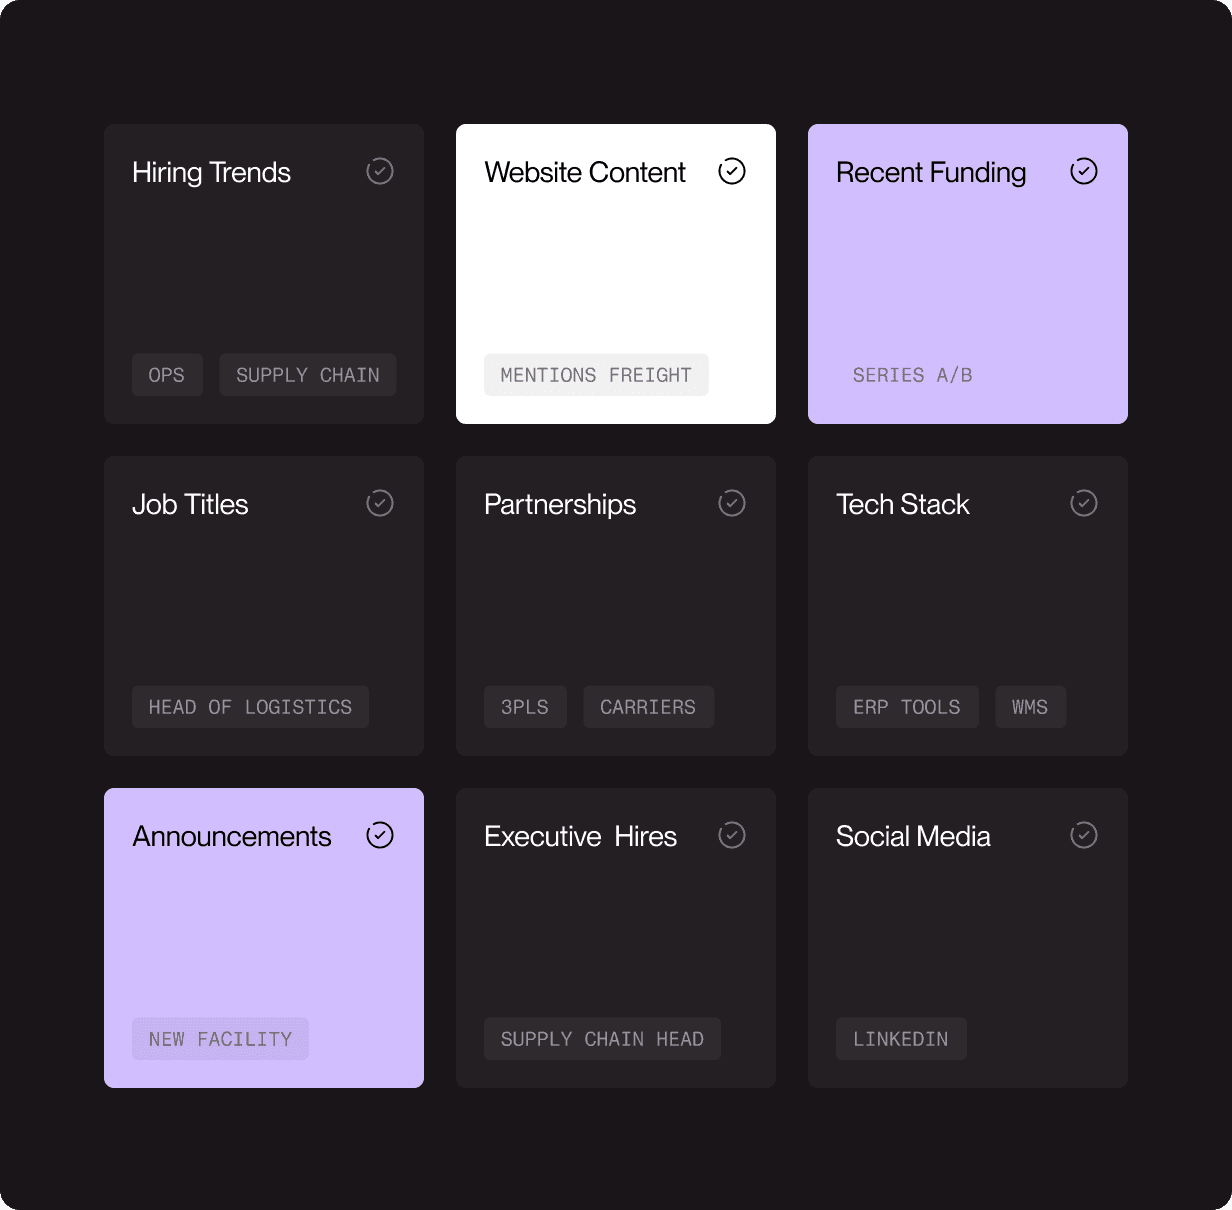Screen dimensions: 1232x1210
Task: Toggle the Recent Funding check circle
Action: click(1084, 171)
